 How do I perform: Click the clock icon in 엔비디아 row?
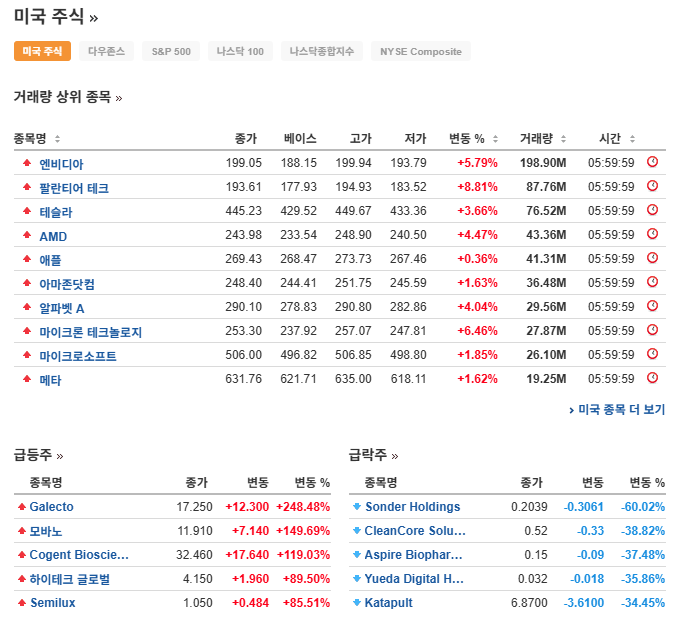pos(652,162)
